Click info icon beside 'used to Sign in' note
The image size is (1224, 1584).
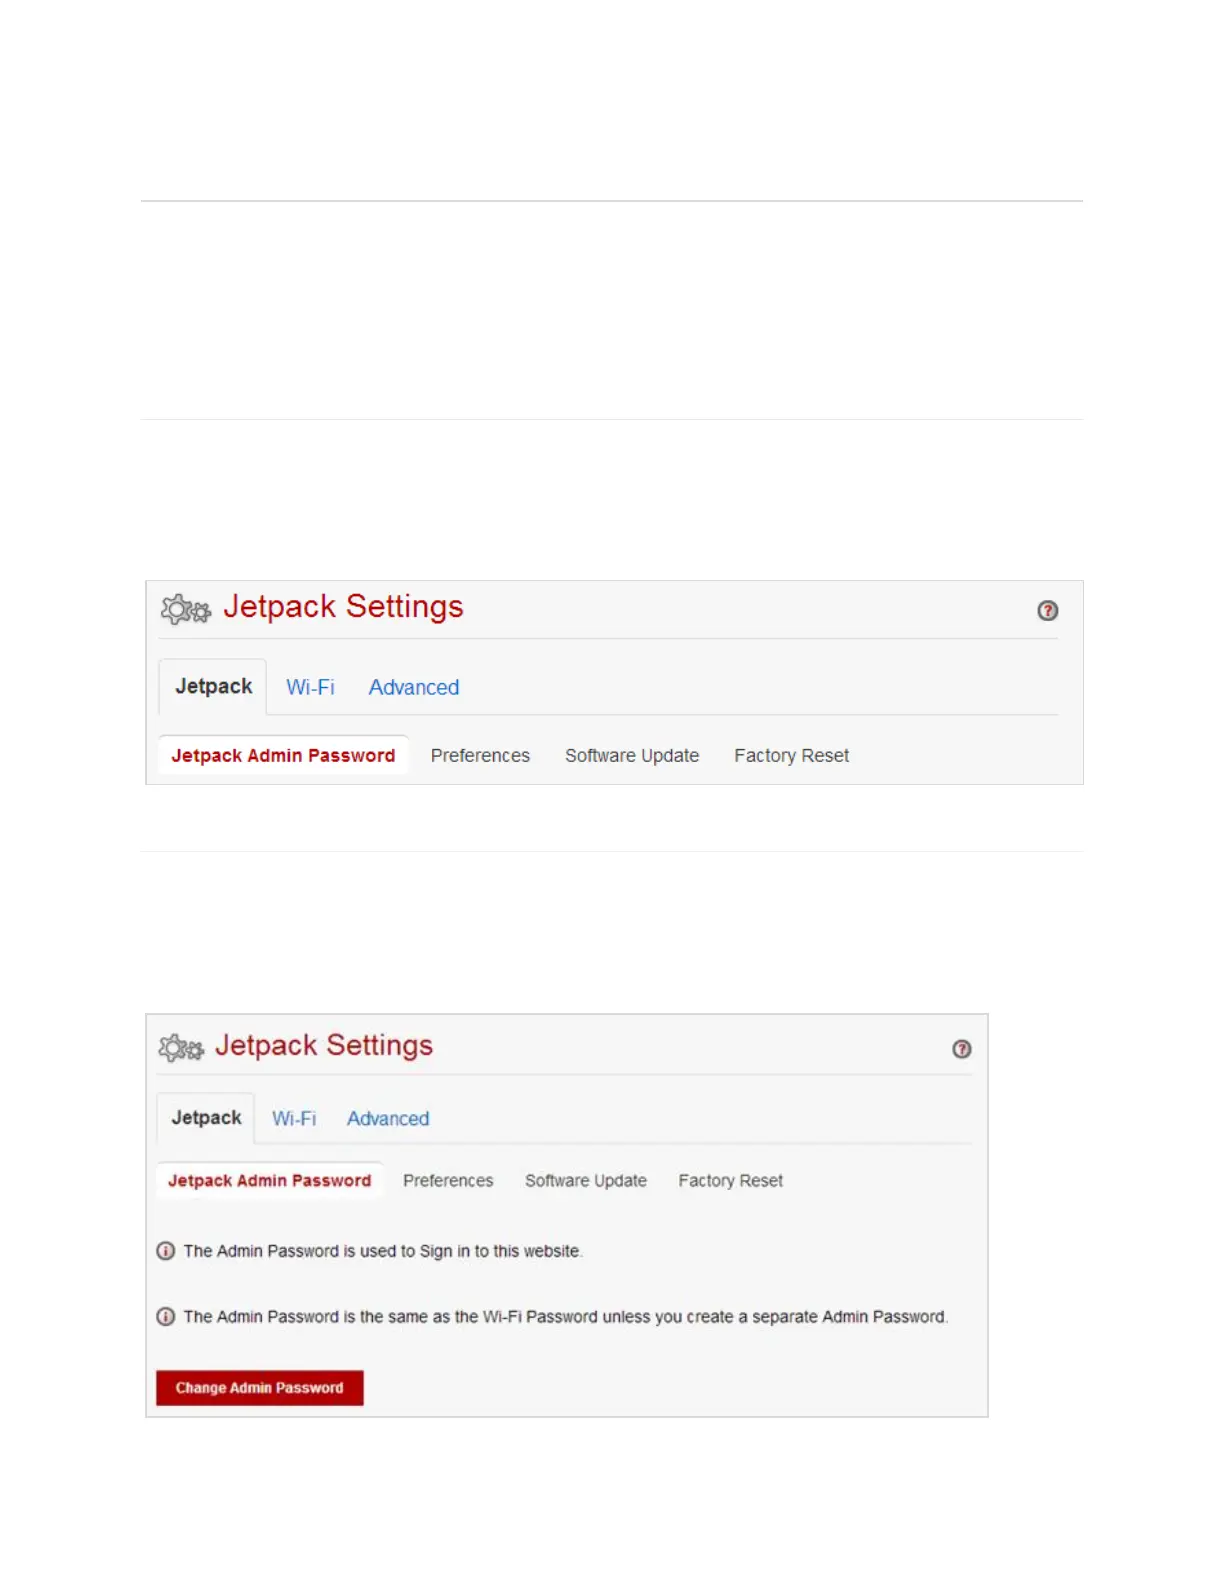(x=166, y=1251)
